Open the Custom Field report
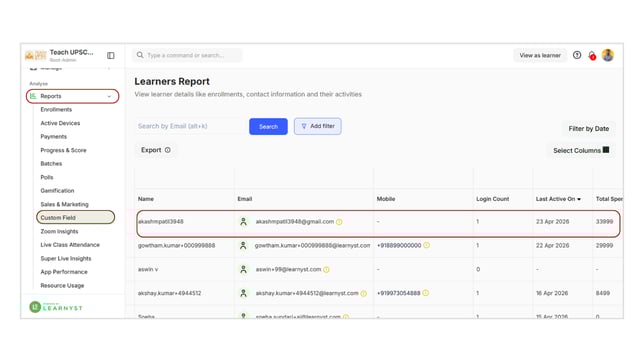This screenshot has width=644, height=362. point(75,217)
